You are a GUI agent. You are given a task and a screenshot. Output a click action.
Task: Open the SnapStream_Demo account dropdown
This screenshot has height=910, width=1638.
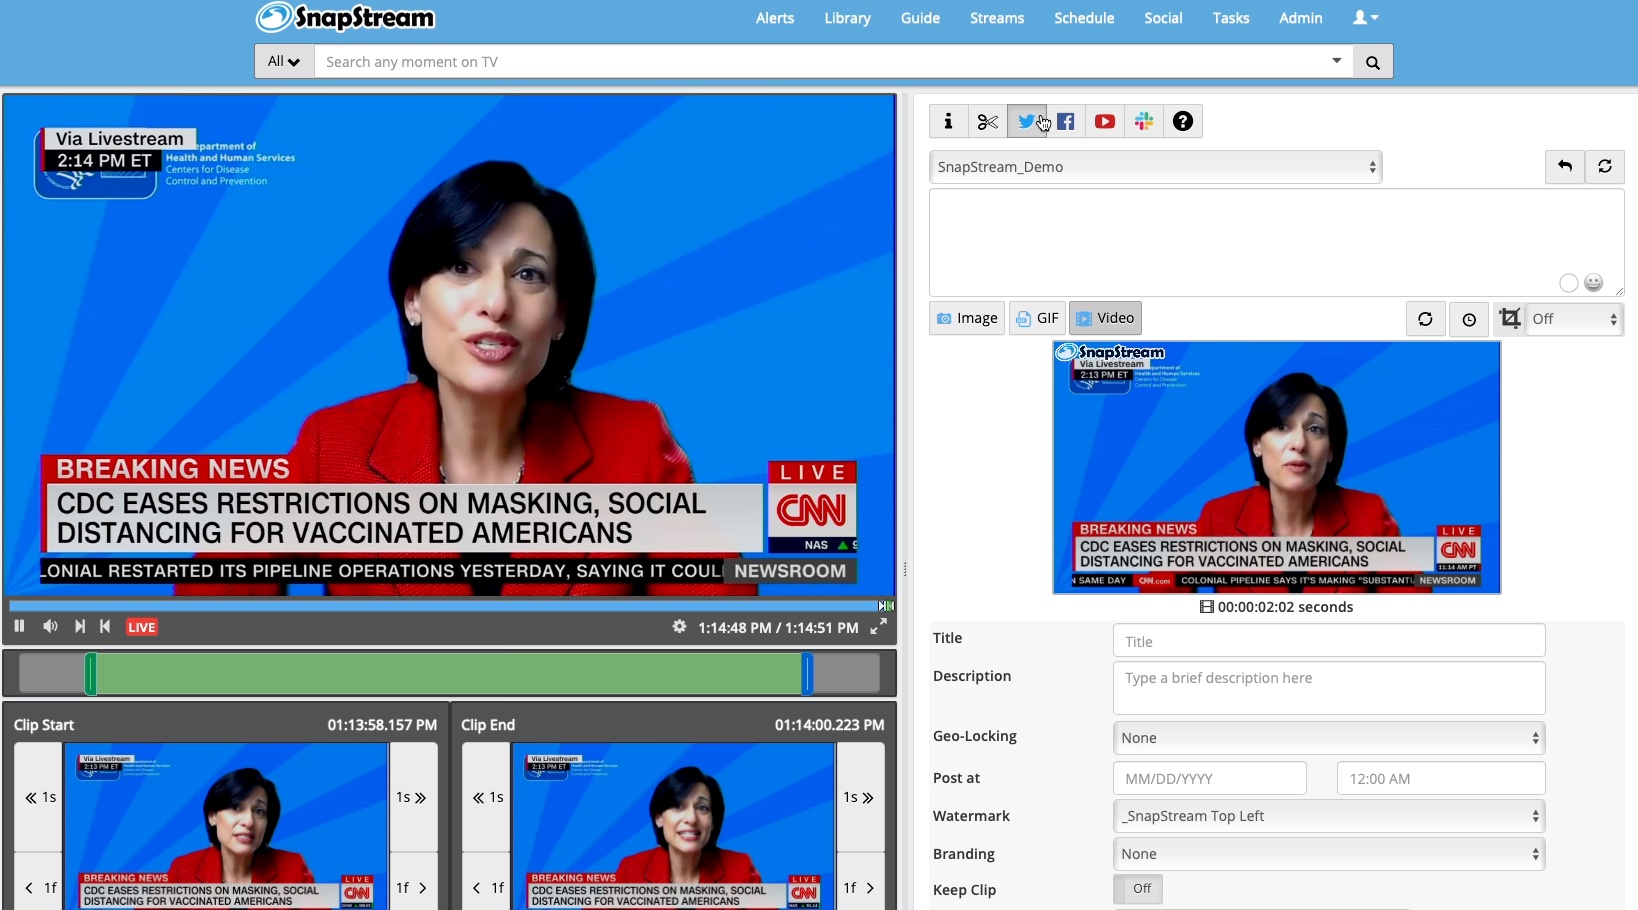coord(1155,167)
